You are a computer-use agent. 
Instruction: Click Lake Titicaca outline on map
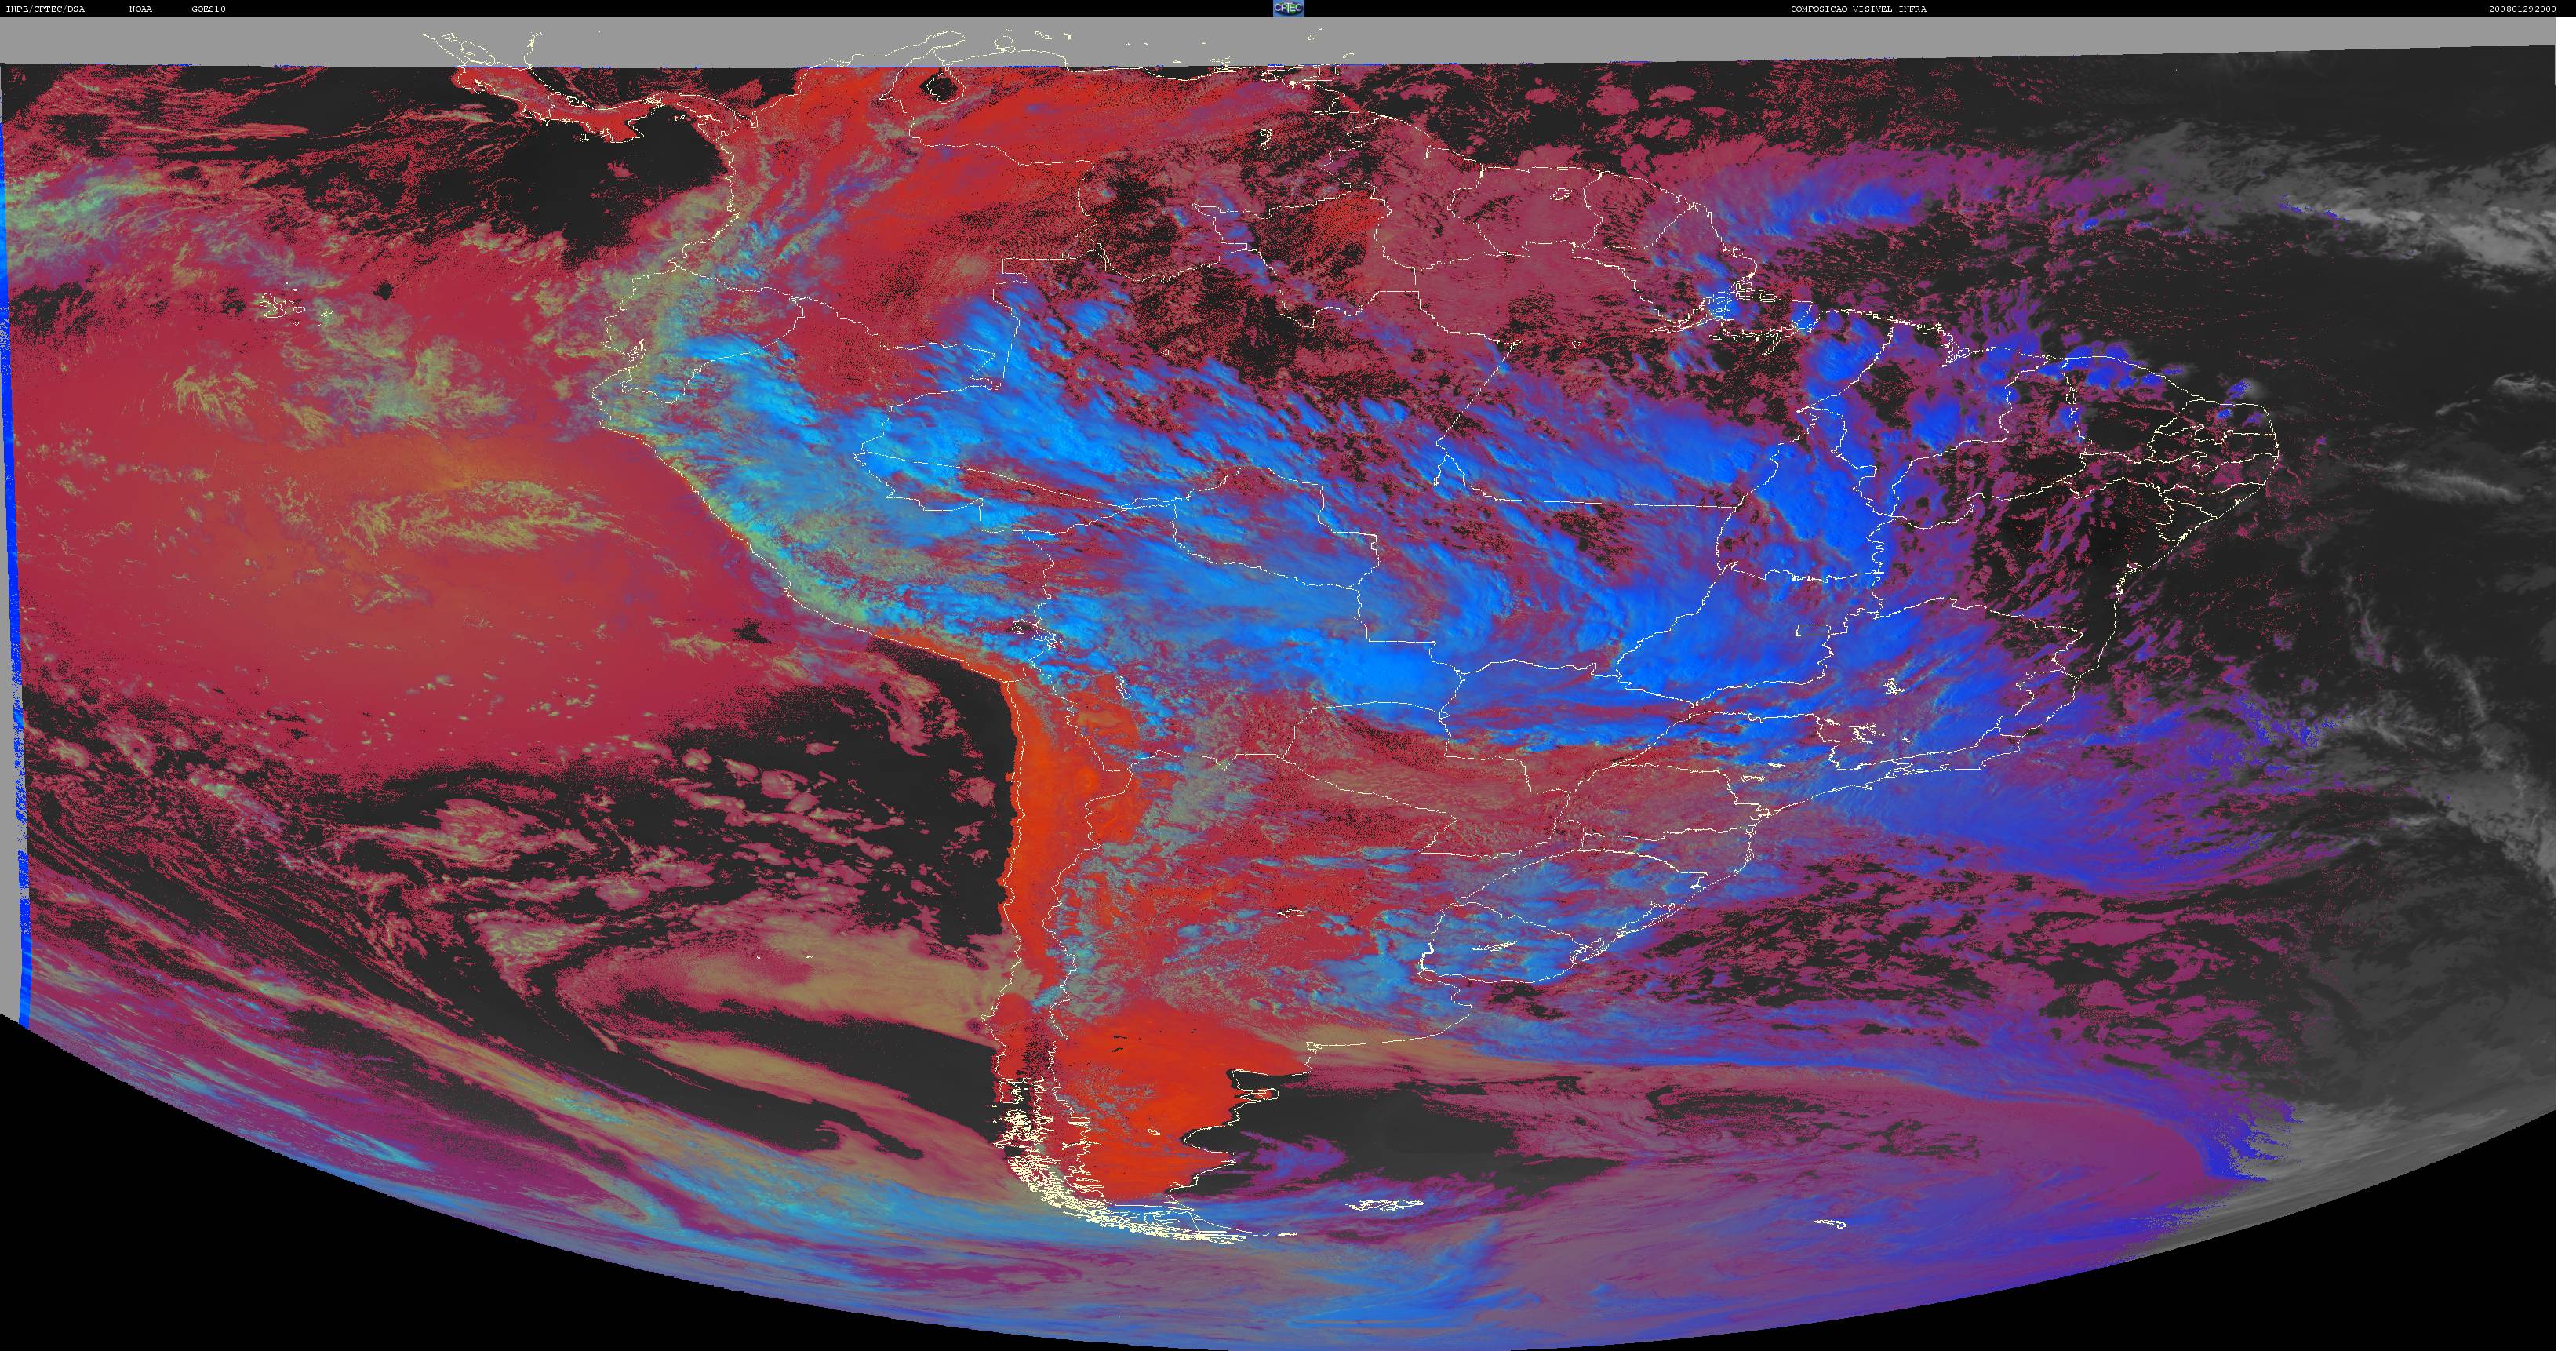[1024, 628]
